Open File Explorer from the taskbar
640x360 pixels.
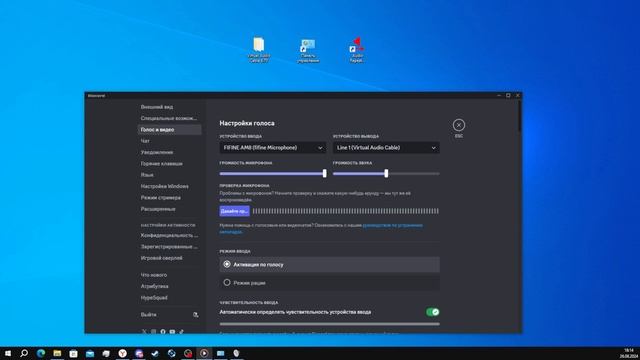[x=57, y=353]
